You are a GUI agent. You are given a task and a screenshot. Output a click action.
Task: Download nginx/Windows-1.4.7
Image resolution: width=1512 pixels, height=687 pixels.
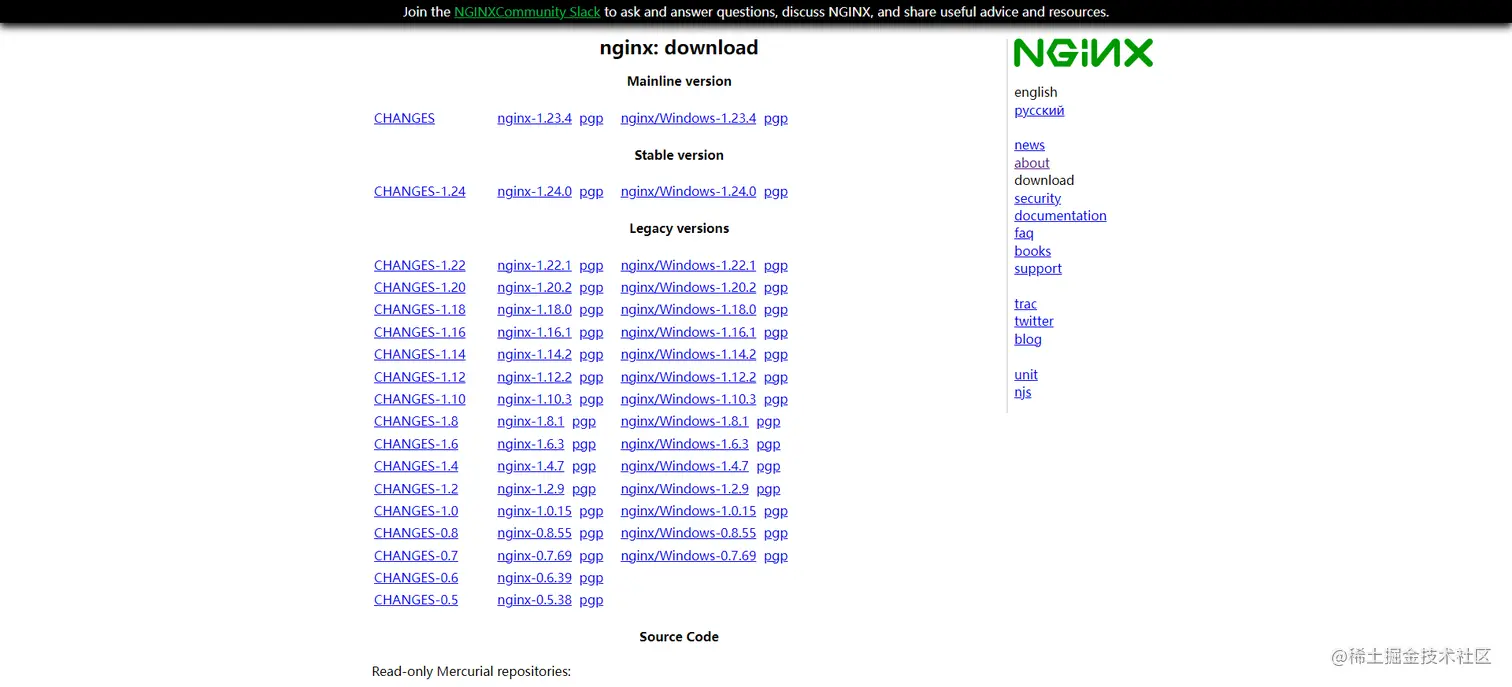[684, 466]
